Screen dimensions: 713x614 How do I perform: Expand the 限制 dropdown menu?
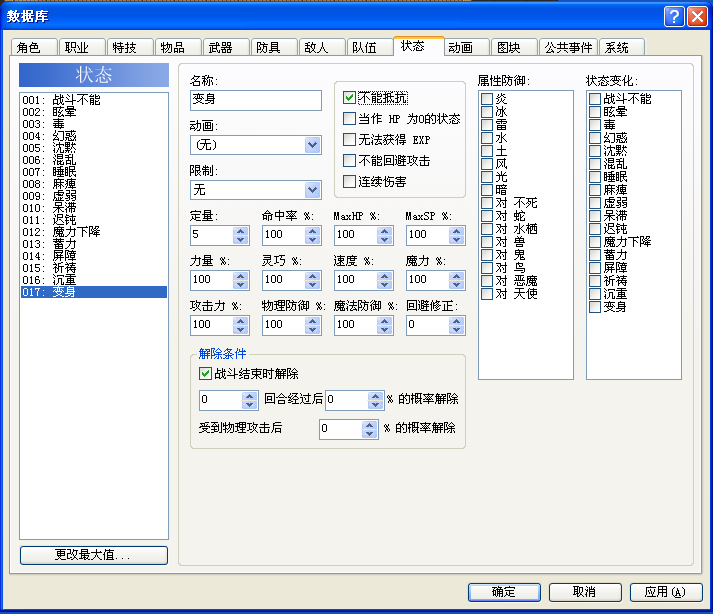[x=312, y=190]
